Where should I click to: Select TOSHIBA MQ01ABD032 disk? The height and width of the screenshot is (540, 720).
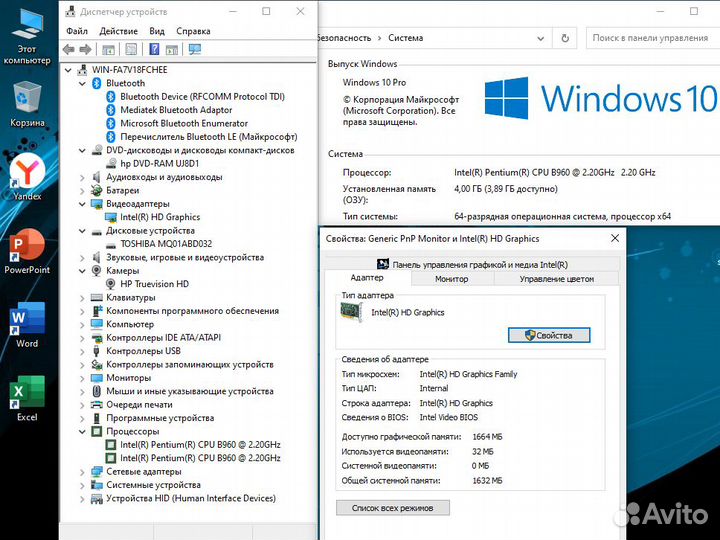point(166,243)
